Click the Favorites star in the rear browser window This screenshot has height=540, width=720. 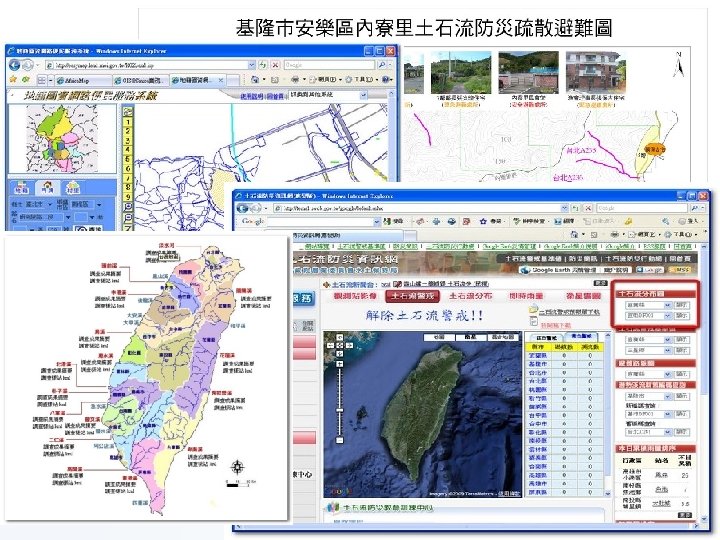pos(13,80)
